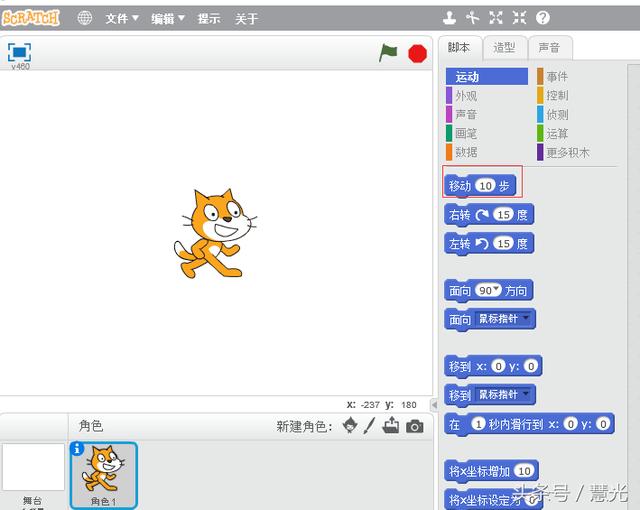Click seconds field in 秒内滑行到 block

478,424
